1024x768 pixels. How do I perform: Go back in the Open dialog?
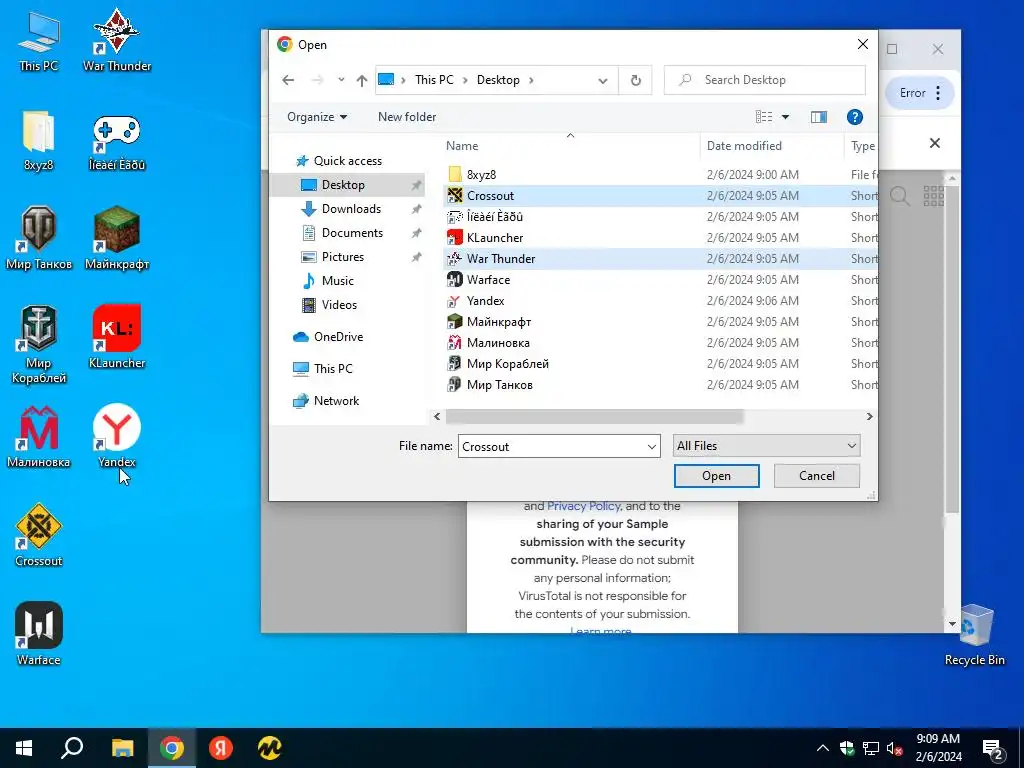pos(288,80)
